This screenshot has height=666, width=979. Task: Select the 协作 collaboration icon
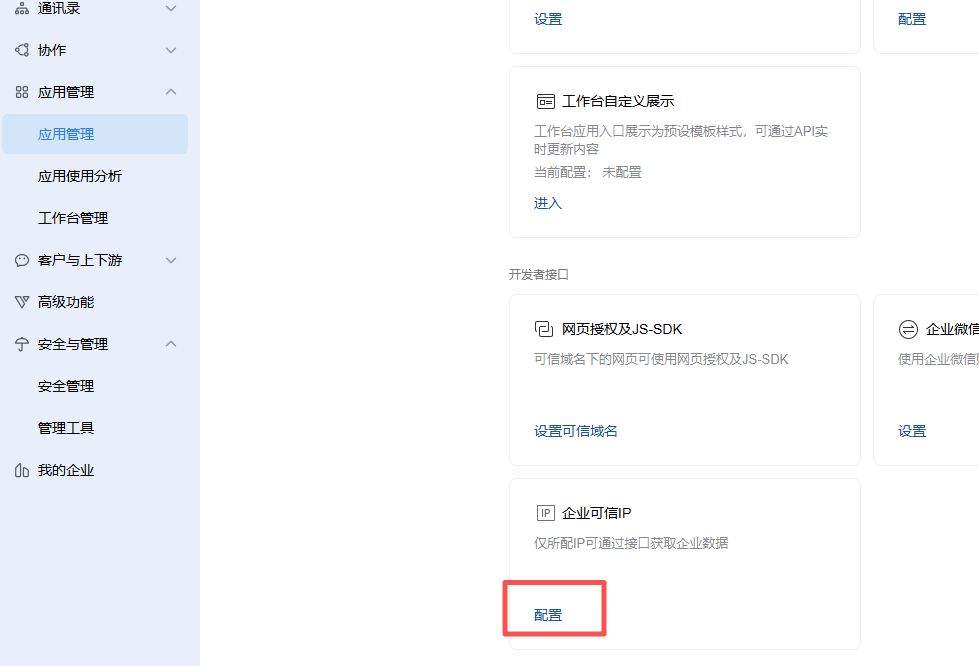[x=22, y=49]
